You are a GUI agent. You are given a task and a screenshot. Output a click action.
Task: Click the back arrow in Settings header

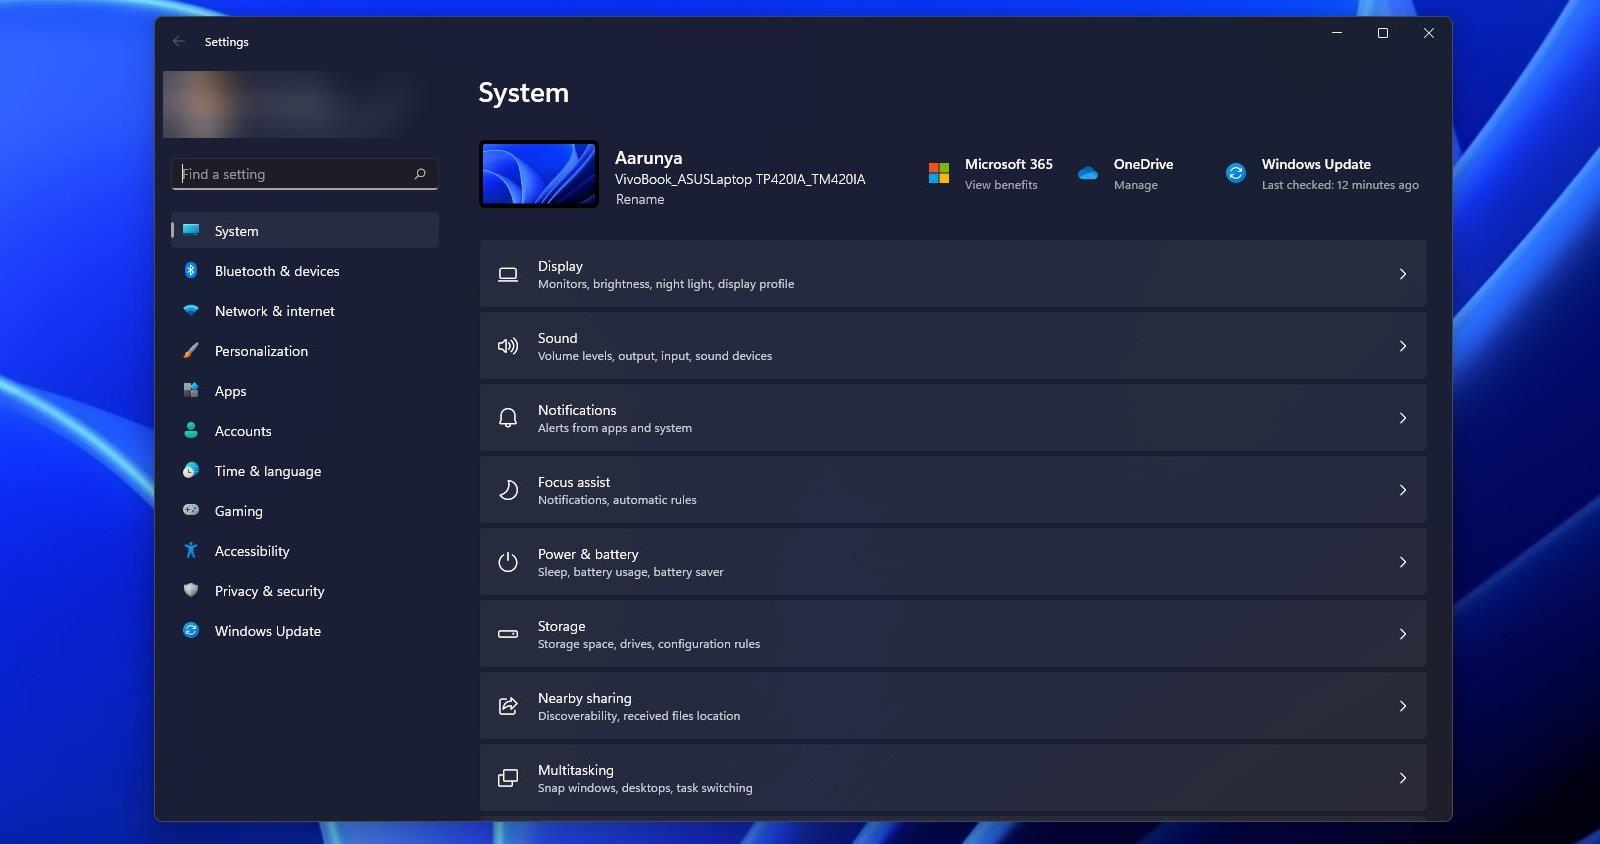[x=179, y=42]
